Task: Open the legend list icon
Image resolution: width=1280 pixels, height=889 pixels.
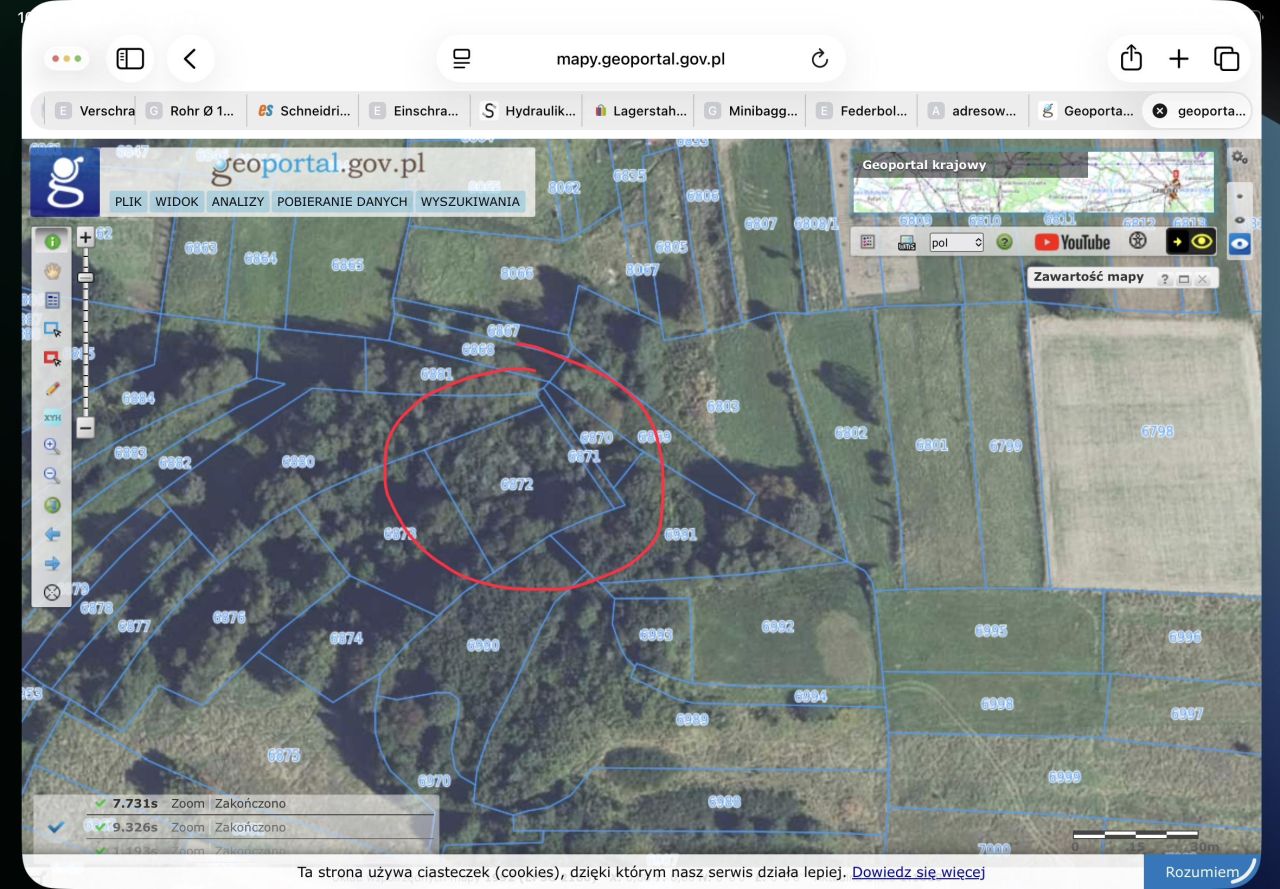Action: click(x=867, y=242)
